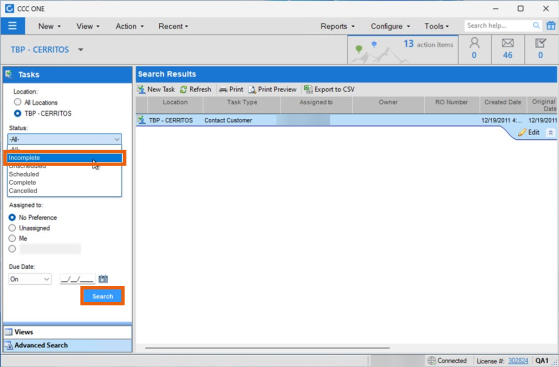Open the Views section
Screen dimensions: 559x367
67,332
